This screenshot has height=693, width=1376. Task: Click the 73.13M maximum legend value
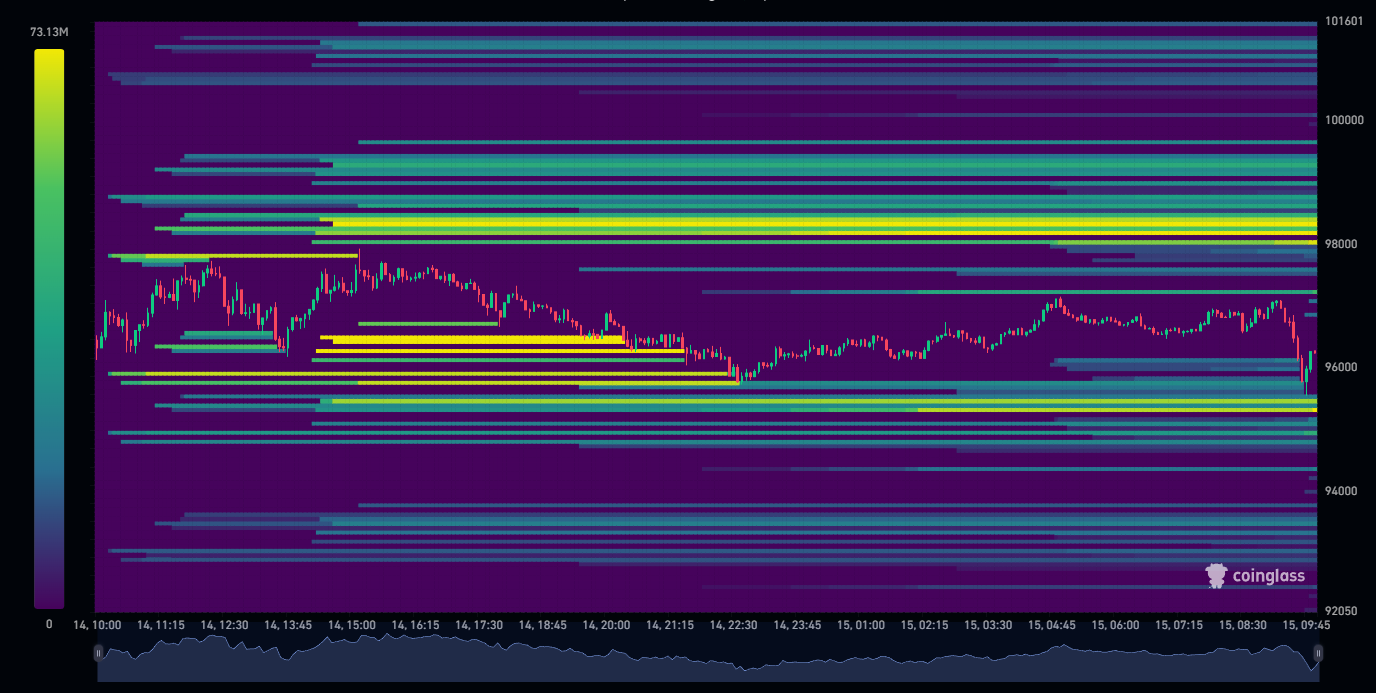coord(49,32)
